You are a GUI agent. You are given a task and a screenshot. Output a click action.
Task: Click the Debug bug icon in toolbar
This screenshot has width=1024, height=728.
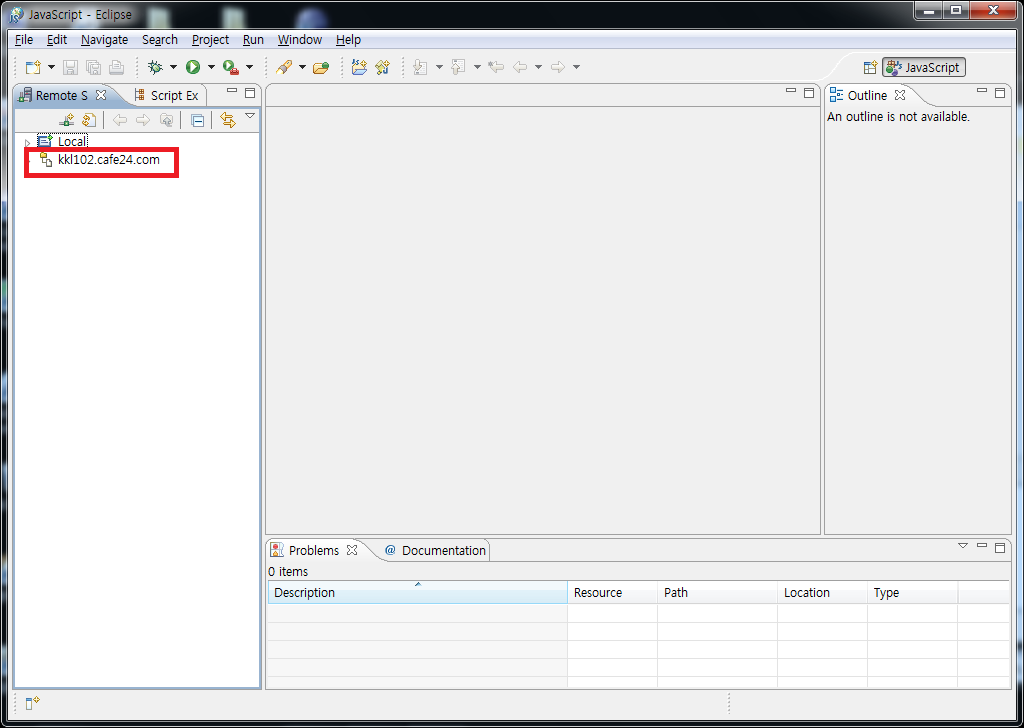155,67
